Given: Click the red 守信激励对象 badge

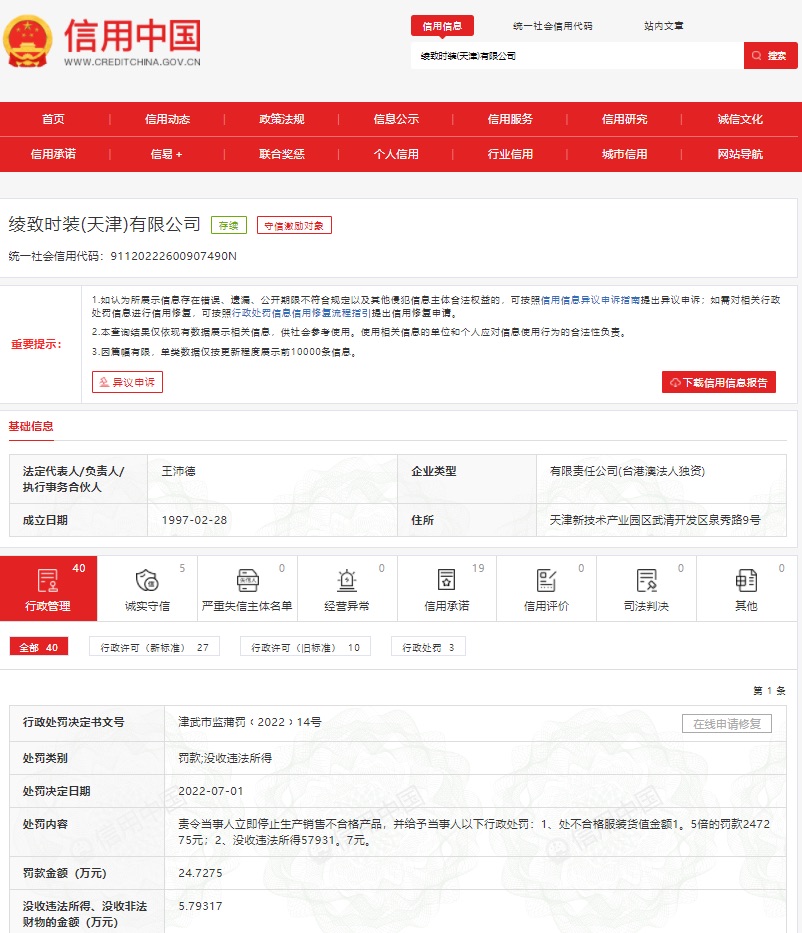Looking at the screenshot, I should tap(294, 226).
